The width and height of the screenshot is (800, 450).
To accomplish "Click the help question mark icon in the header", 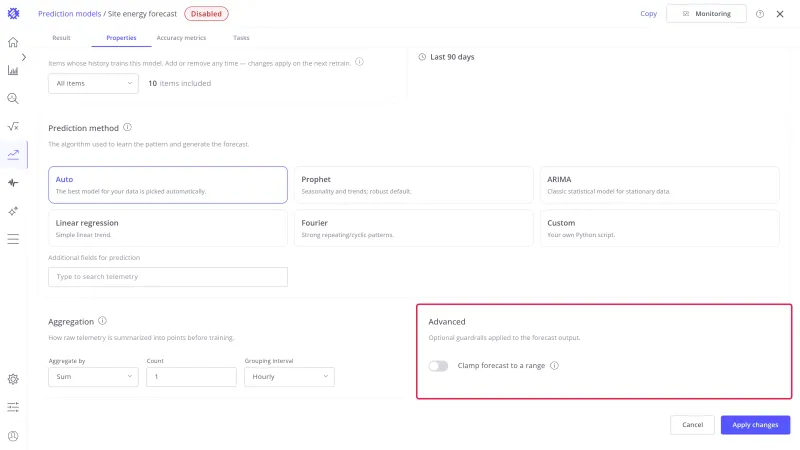I will point(760,14).
